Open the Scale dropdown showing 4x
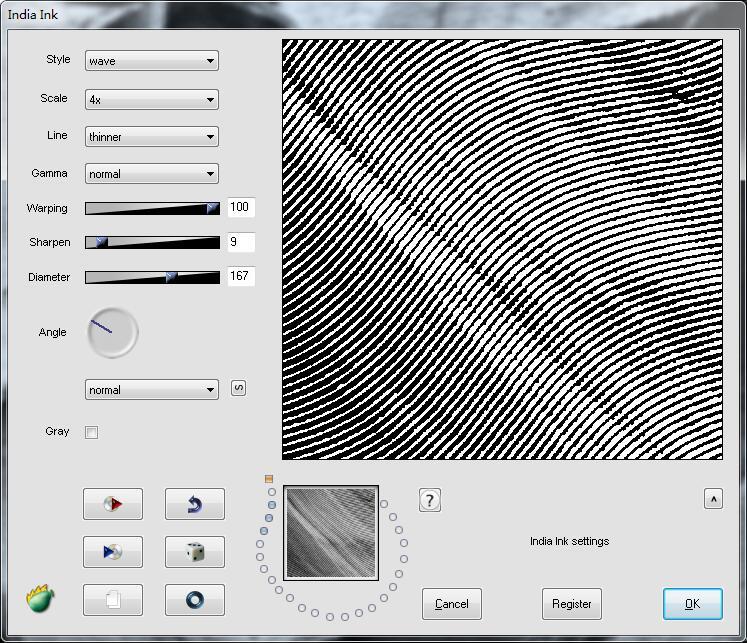The height and width of the screenshot is (643, 747). coord(152,99)
